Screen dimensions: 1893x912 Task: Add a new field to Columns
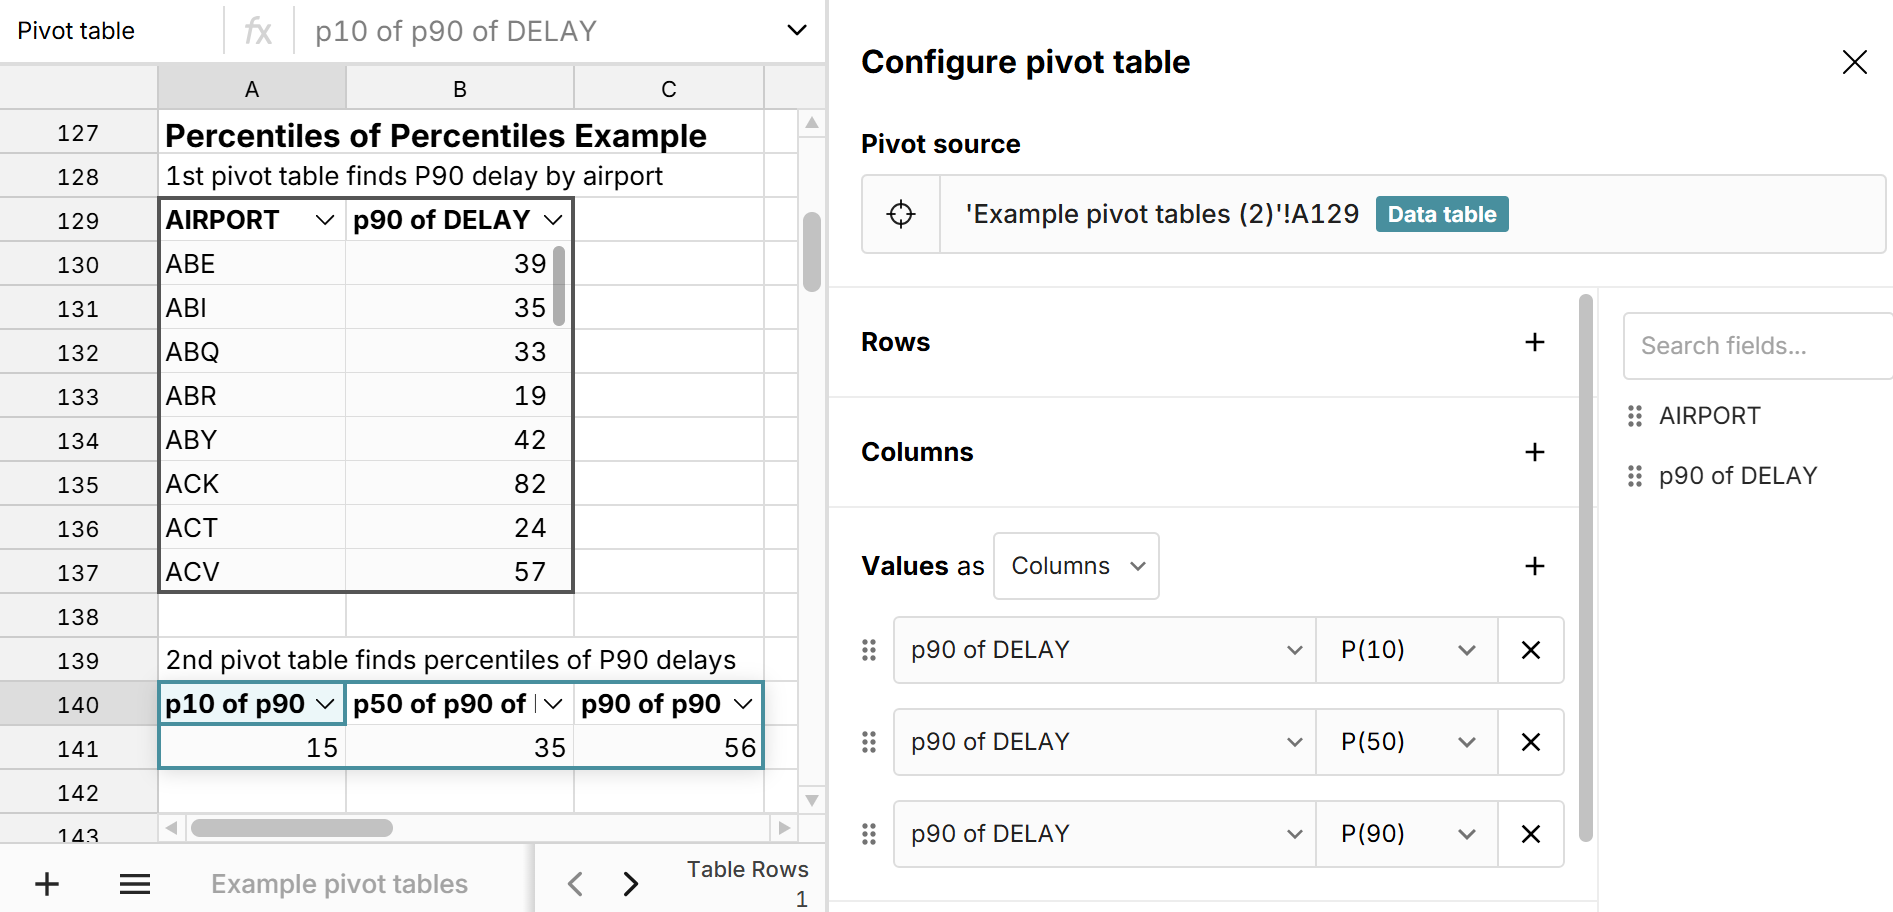(x=1534, y=452)
